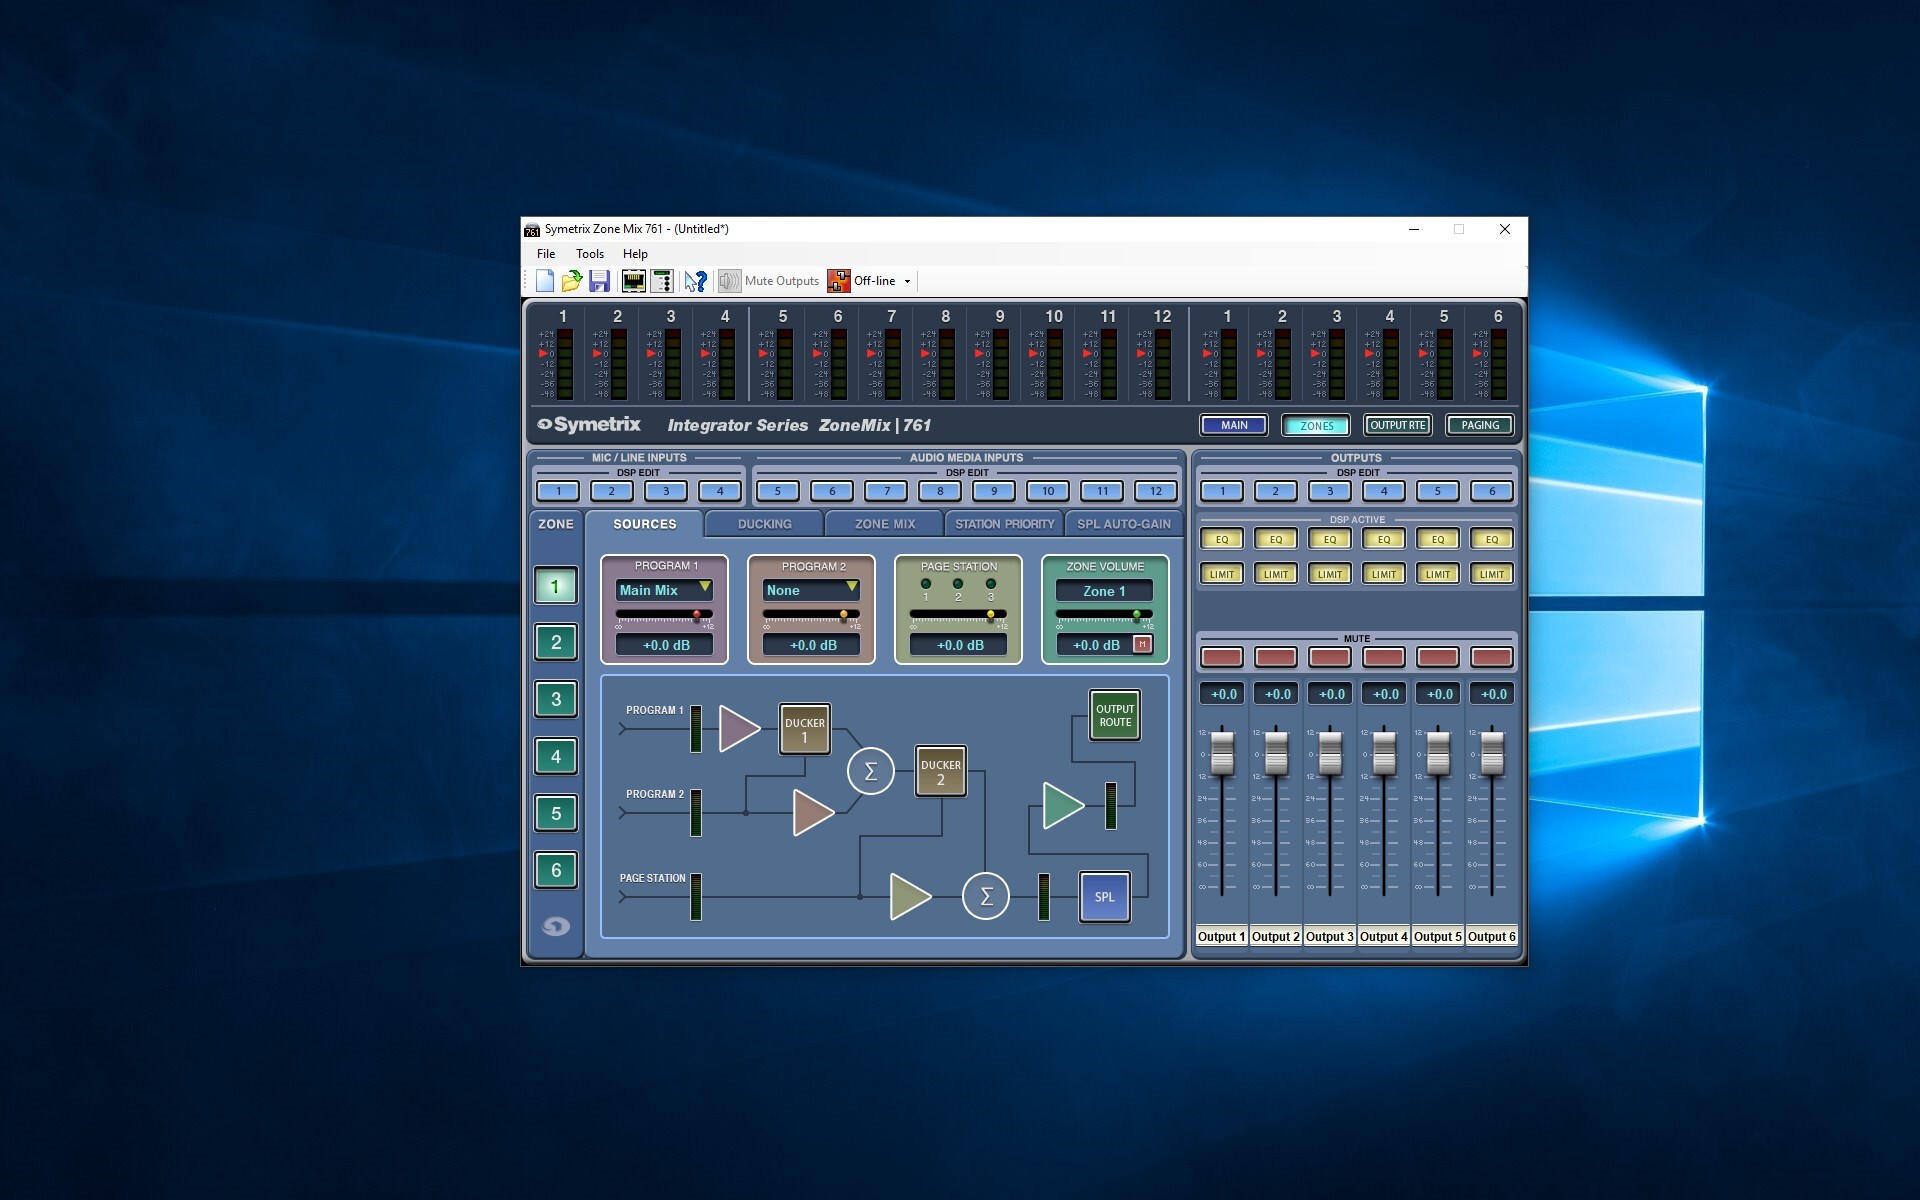
Task: Click the Save floppy disk icon
Action: point(599,281)
